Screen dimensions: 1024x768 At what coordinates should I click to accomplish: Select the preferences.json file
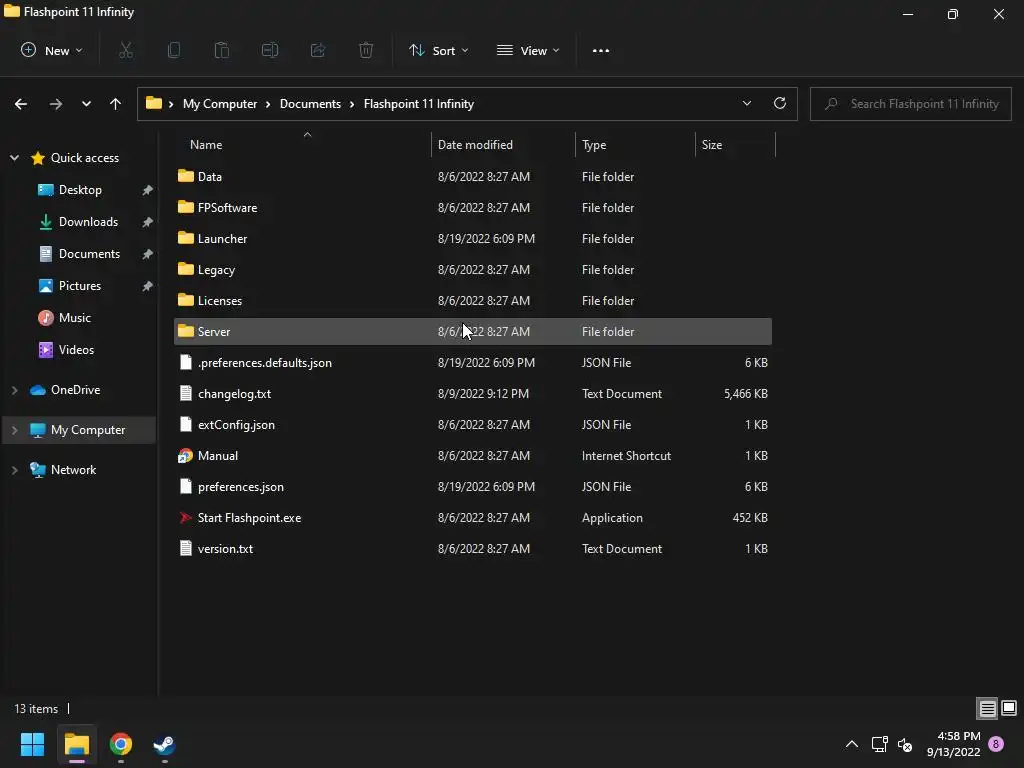[473, 487]
